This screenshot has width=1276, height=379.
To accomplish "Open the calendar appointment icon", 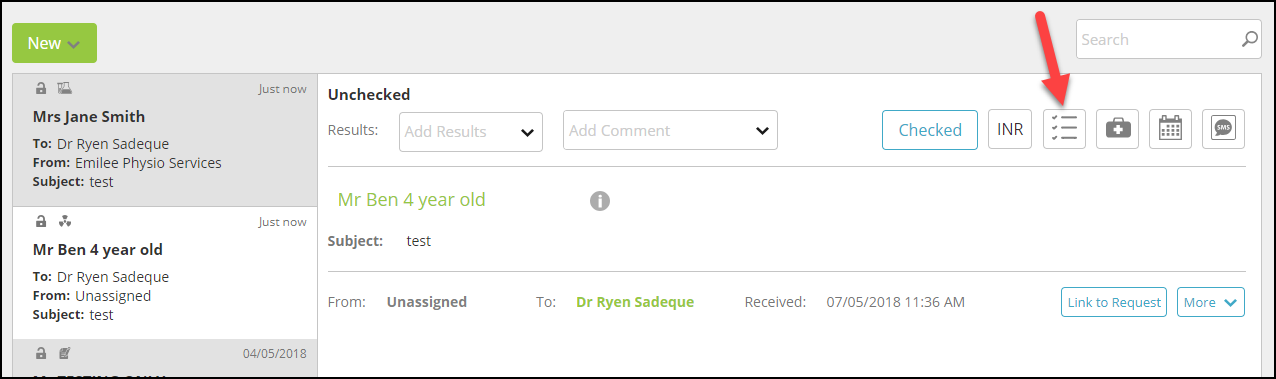I will coord(1170,129).
